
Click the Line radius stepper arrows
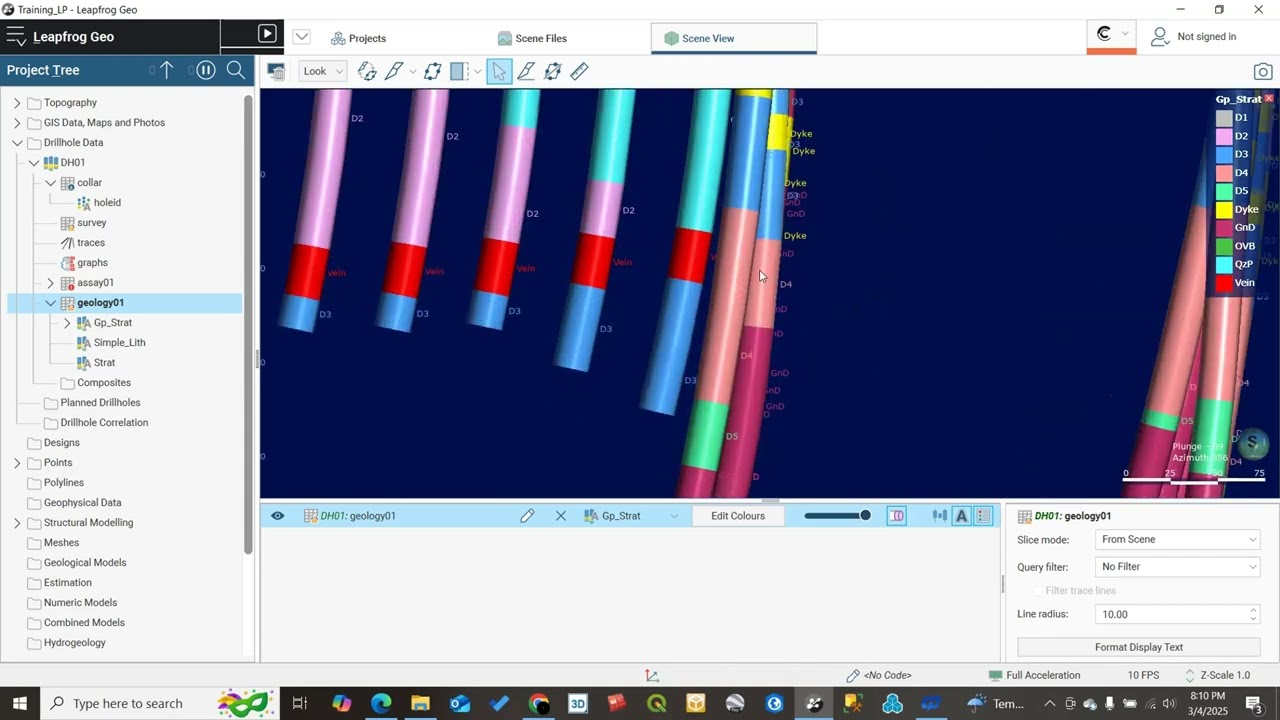coord(1254,615)
